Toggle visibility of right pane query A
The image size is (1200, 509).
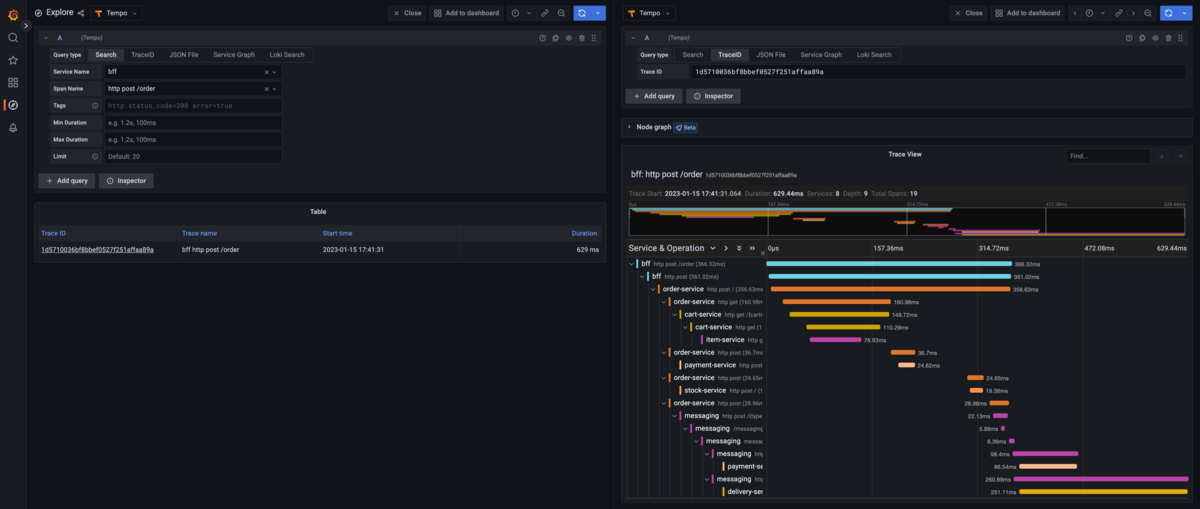[x=1155, y=37]
